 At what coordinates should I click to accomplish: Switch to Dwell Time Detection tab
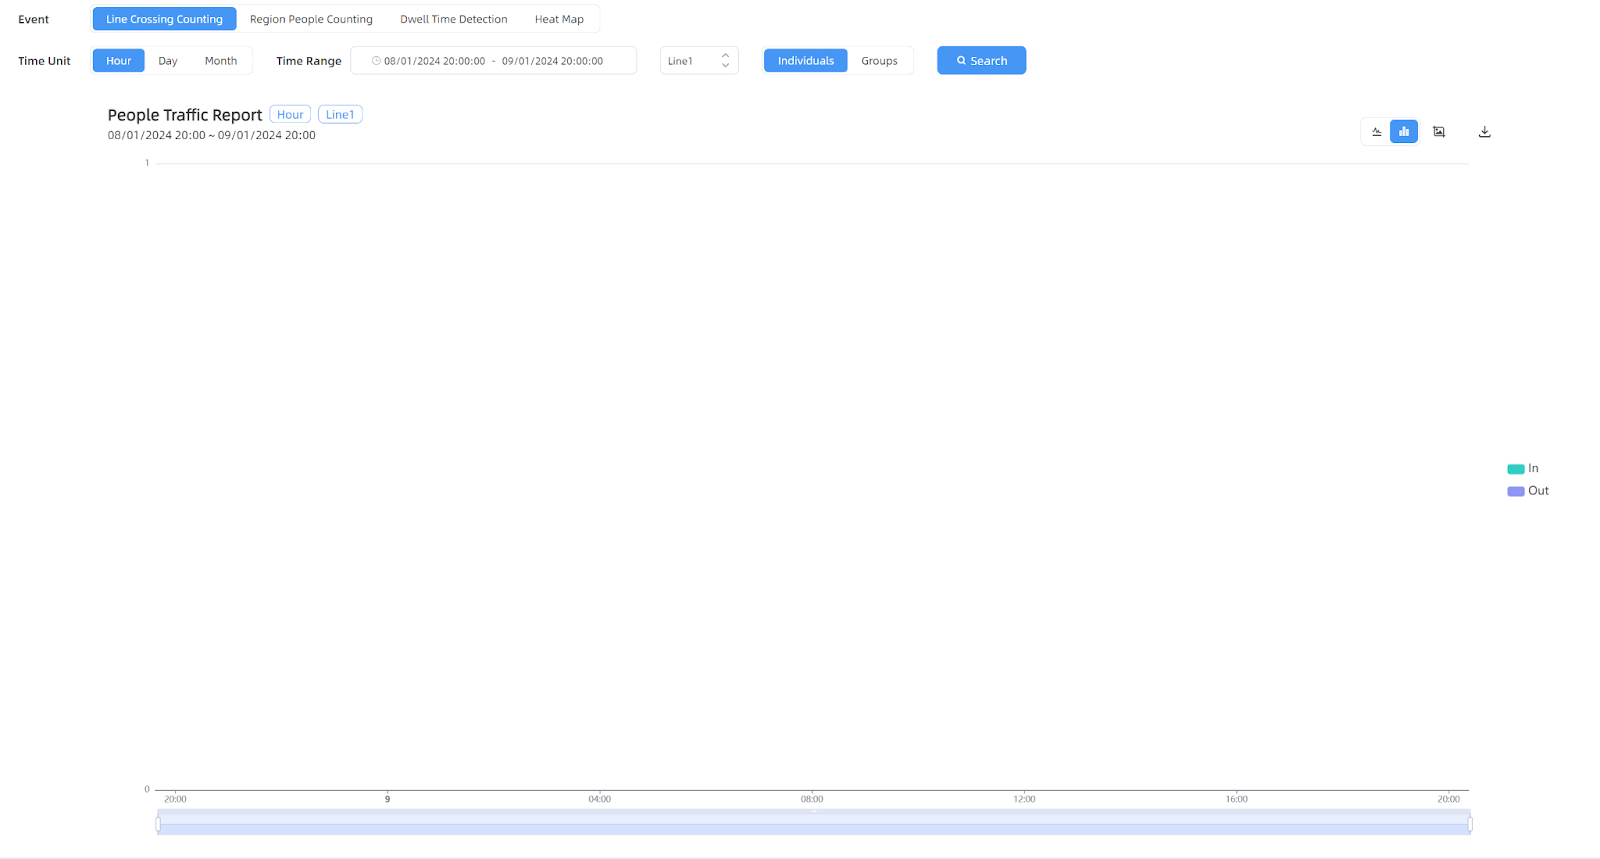pyautogui.click(x=454, y=19)
